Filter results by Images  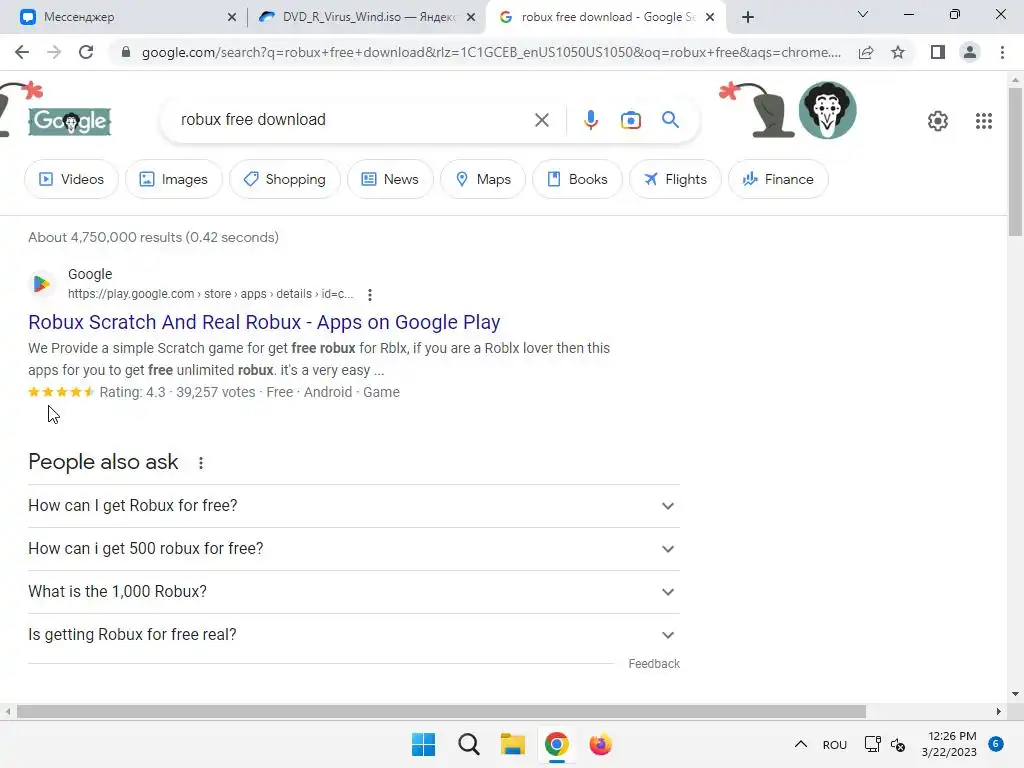click(174, 179)
